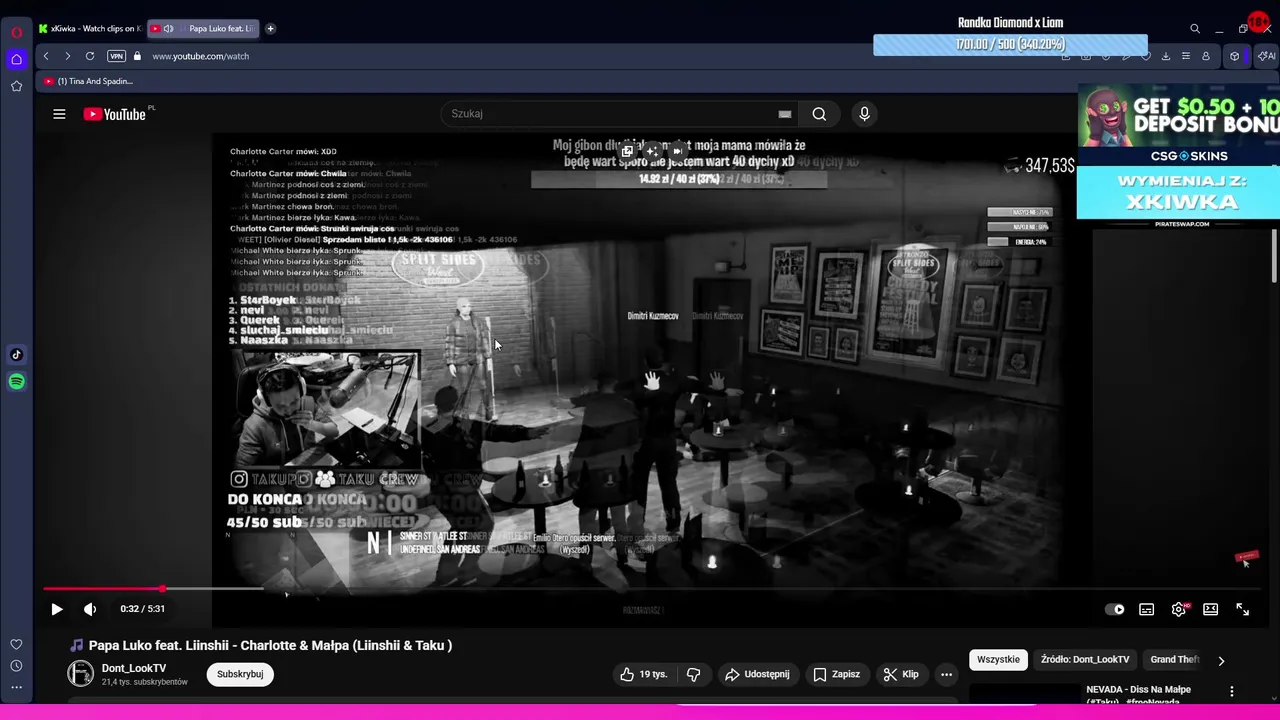Image resolution: width=1280 pixels, height=720 pixels.
Task: Click the Subskrybuj subscribe button
Action: pos(240,674)
